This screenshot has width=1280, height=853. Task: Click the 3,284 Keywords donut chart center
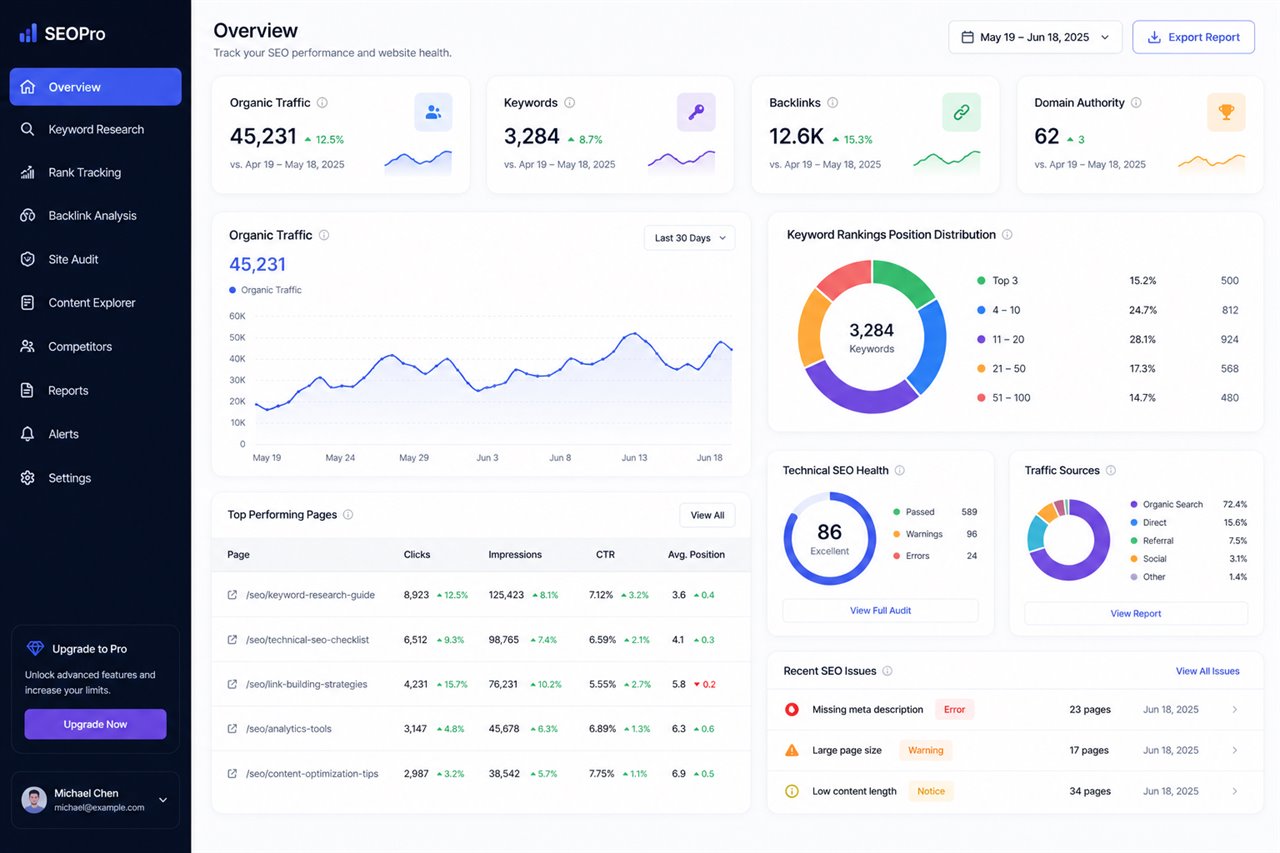871,337
